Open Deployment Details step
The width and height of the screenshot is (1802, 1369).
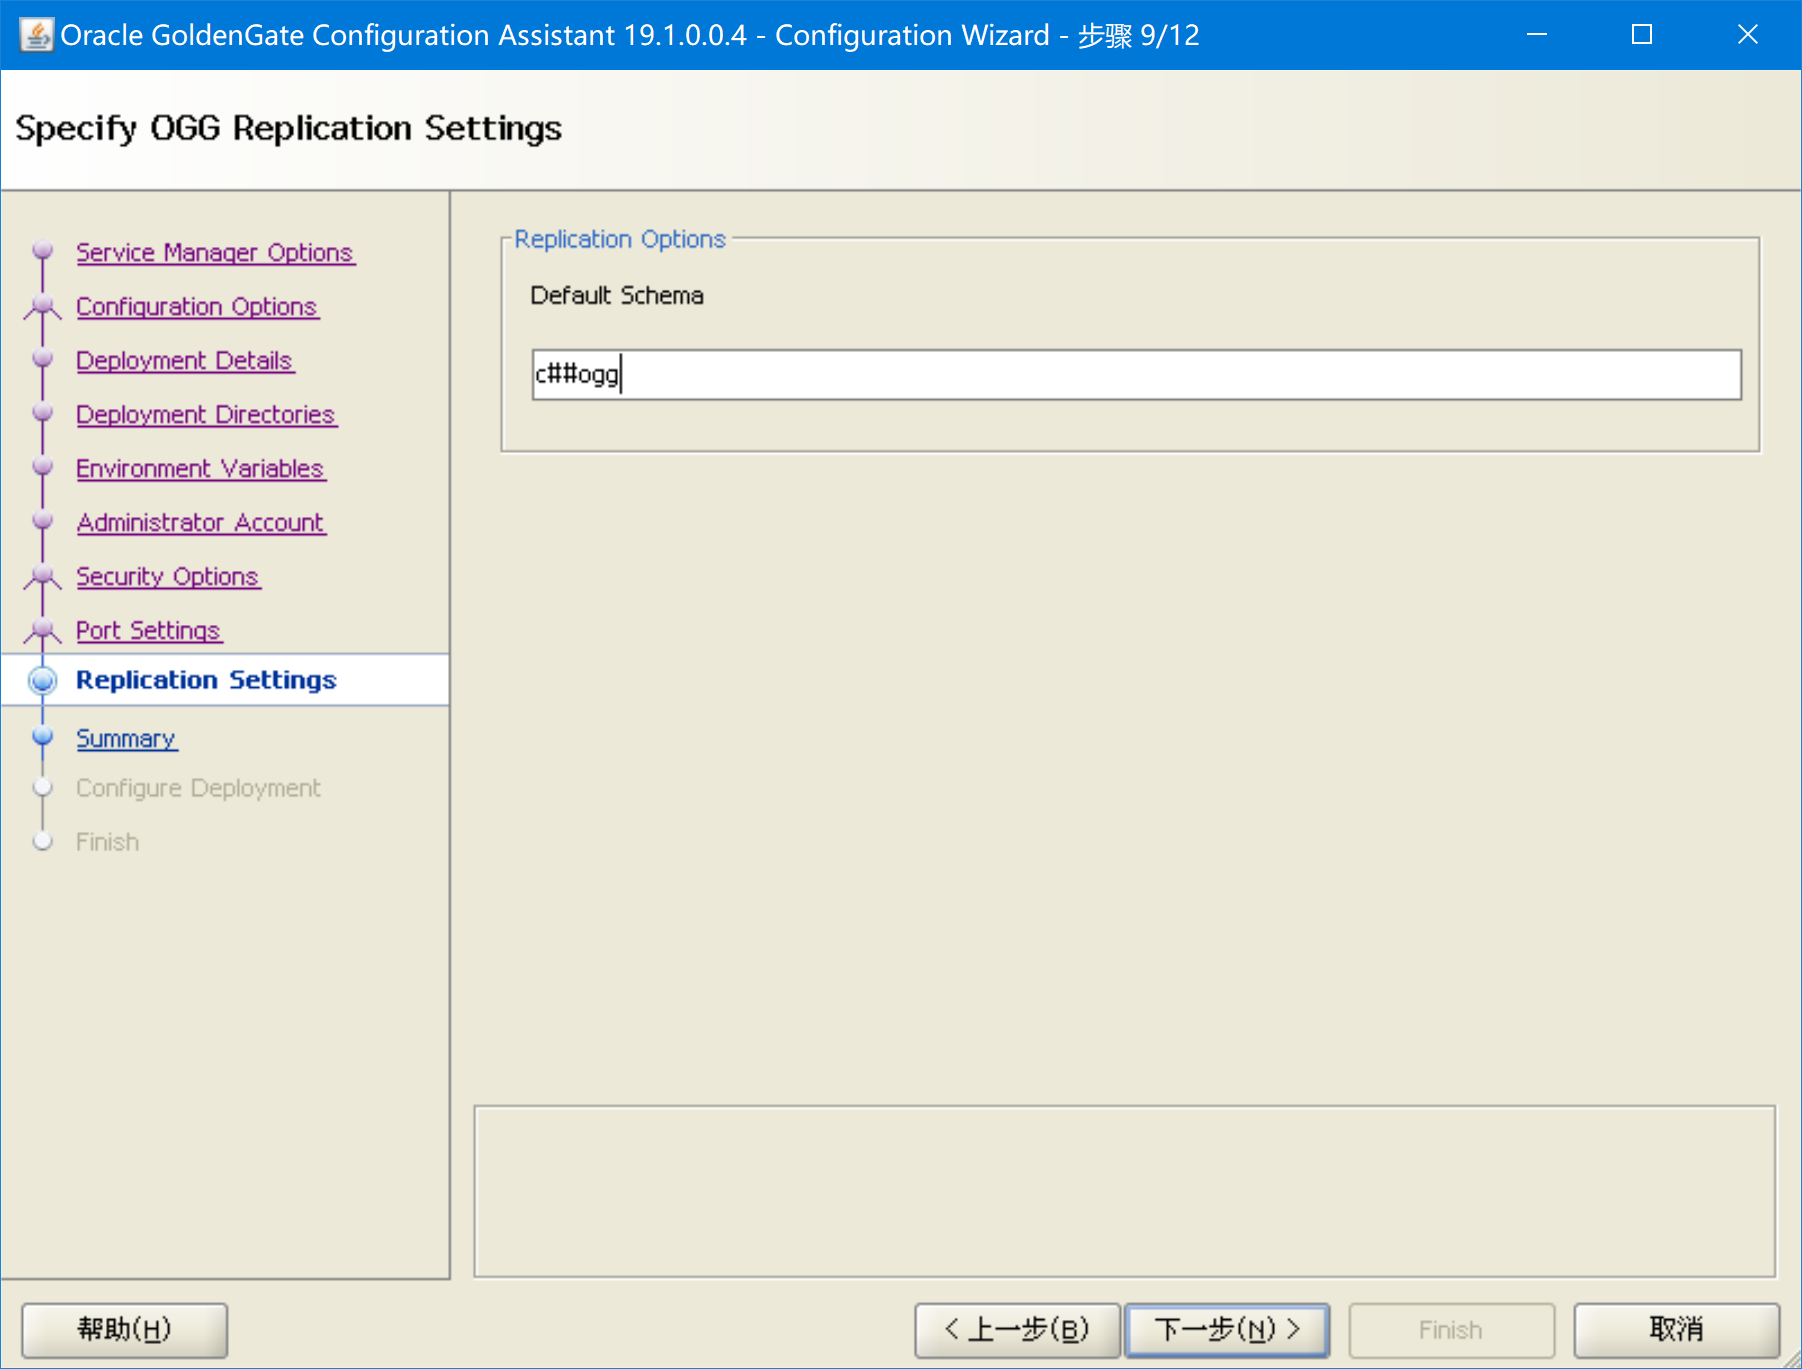[185, 361]
